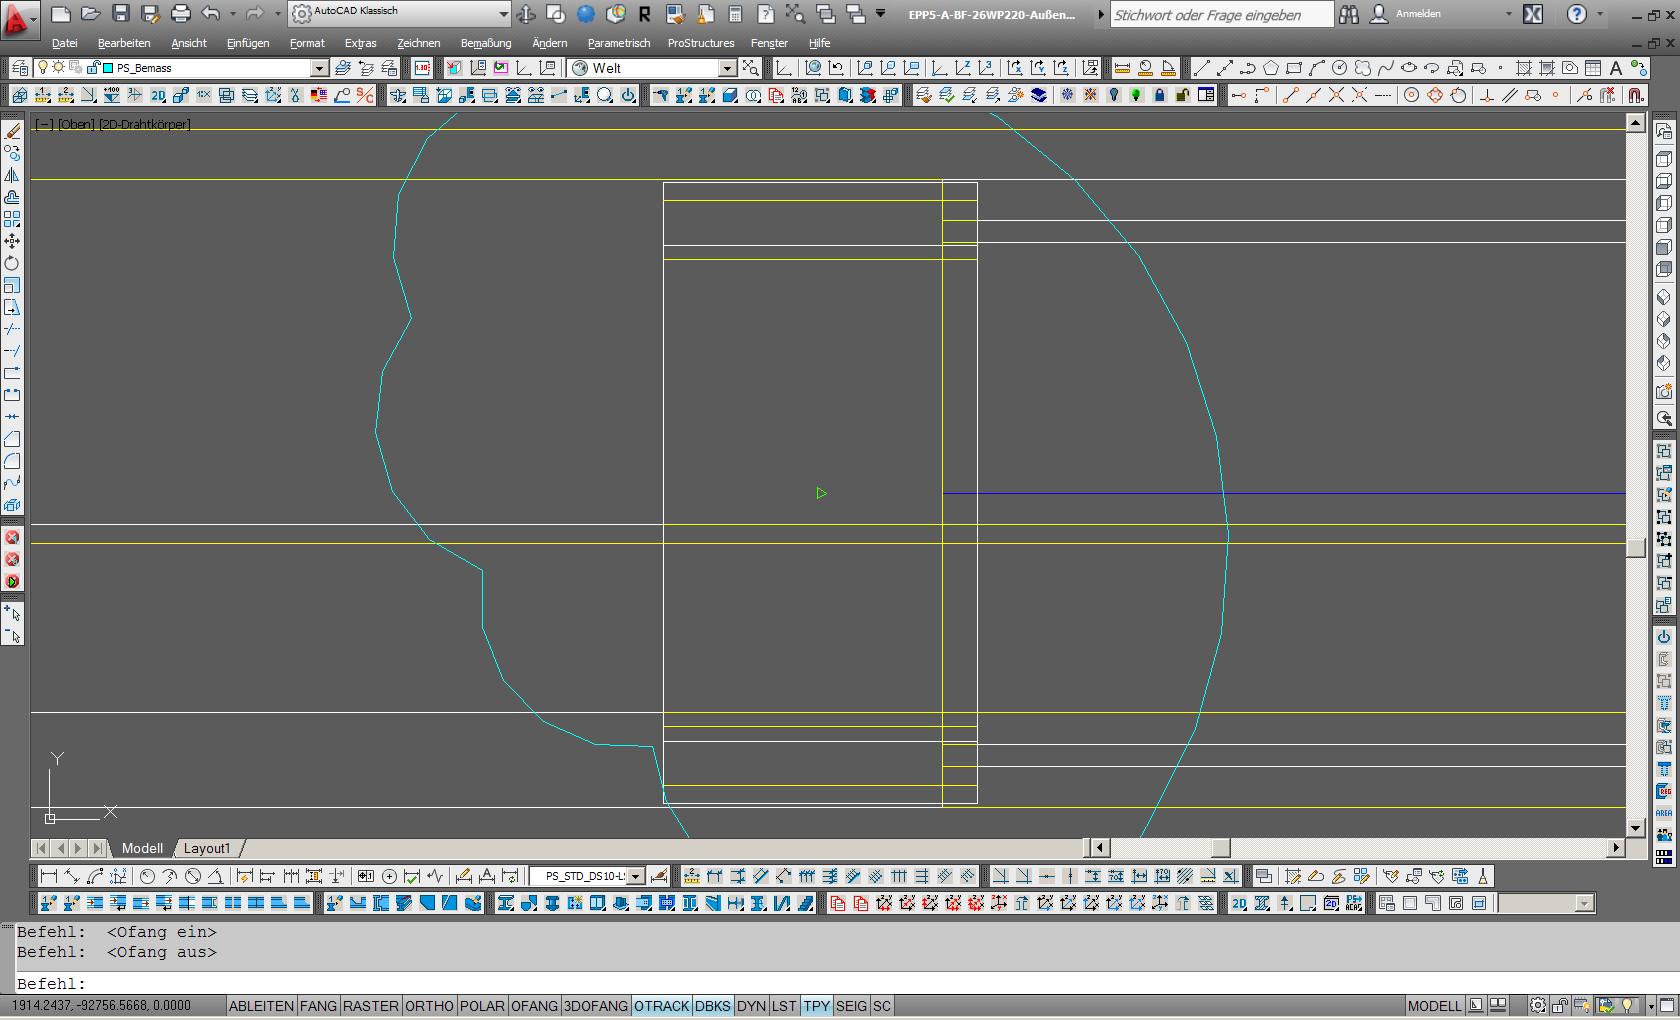The height and width of the screenshot is (1020, 1680).
Task: Click the Plot printer icon
Action: click(181, 14)
